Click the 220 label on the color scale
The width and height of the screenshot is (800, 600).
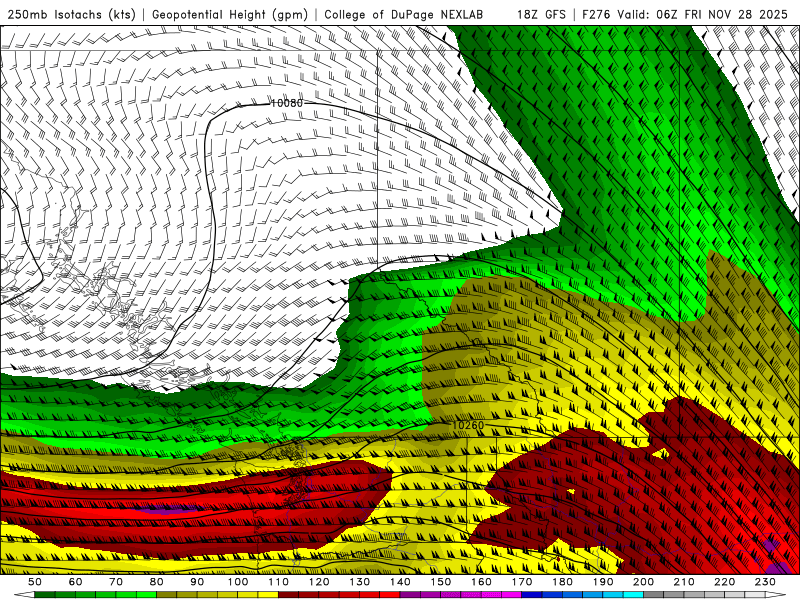click(x=725, y=582)
